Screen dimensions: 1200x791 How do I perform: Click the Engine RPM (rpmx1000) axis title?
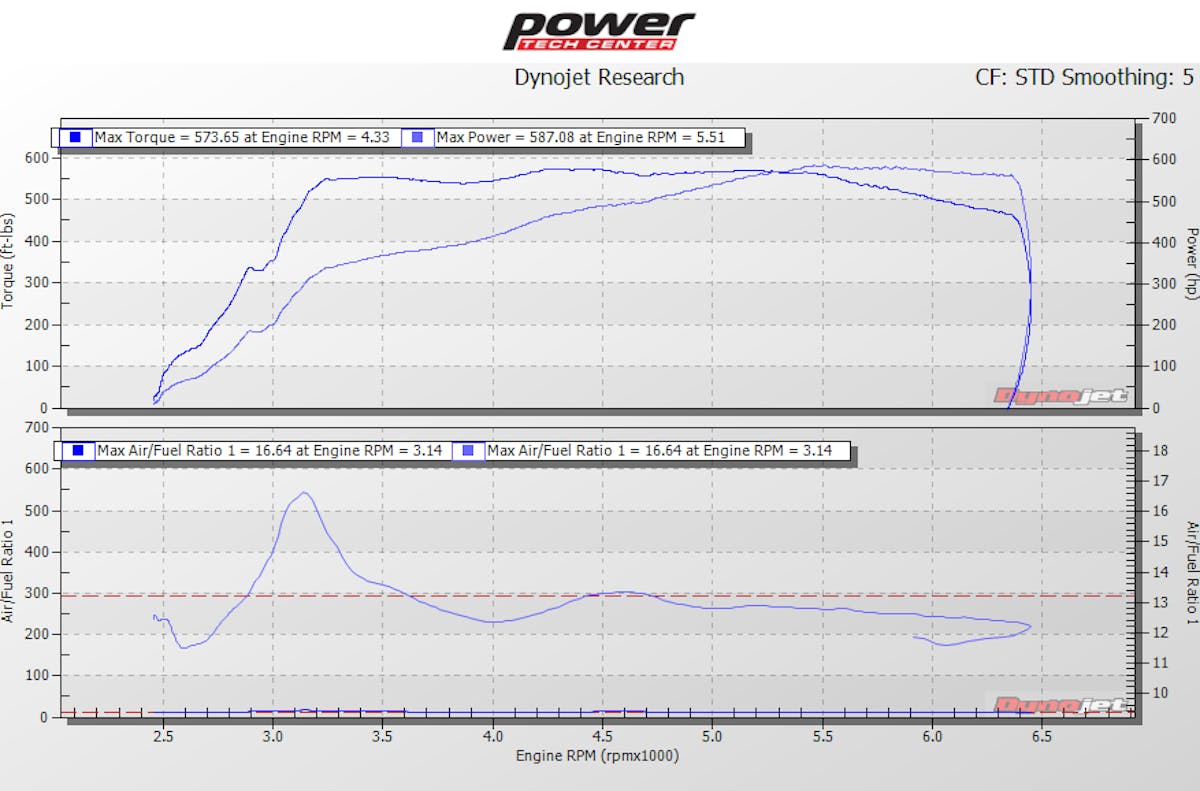point(597,755)
